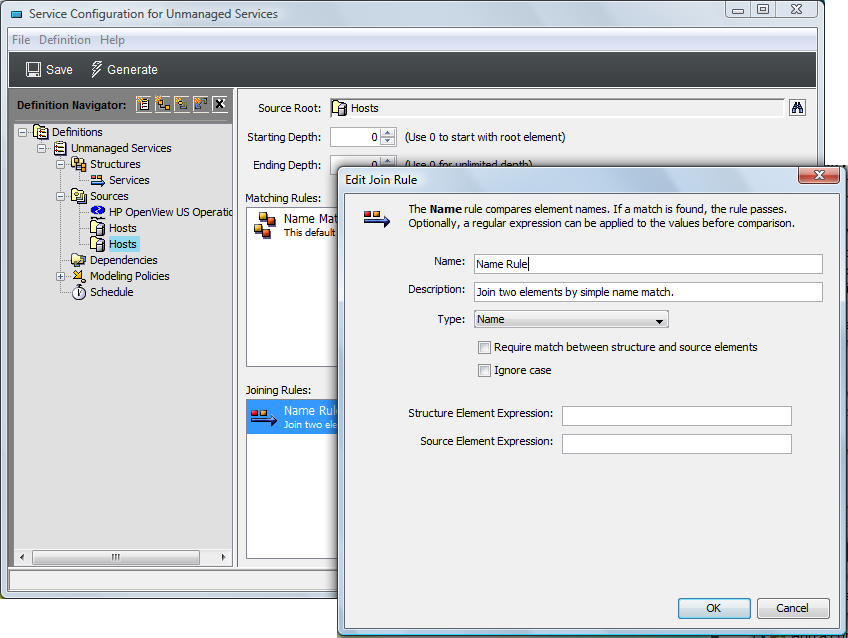
Task: Click the join arrow icon in Edit Join Rule dialog
Action: [376, 218]
